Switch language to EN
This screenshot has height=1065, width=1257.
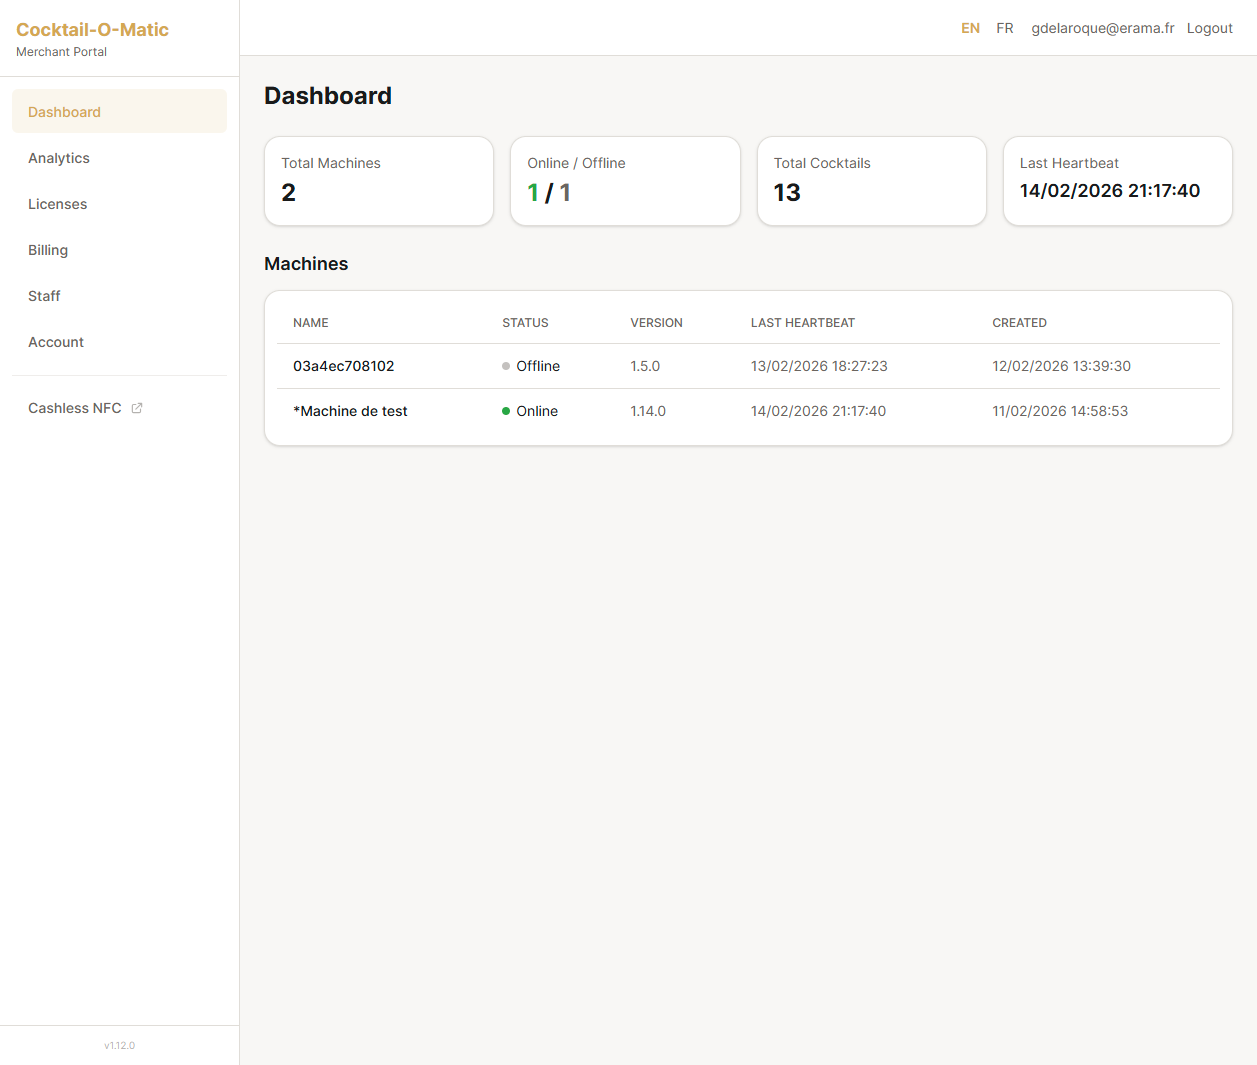[x=970, y=28]
